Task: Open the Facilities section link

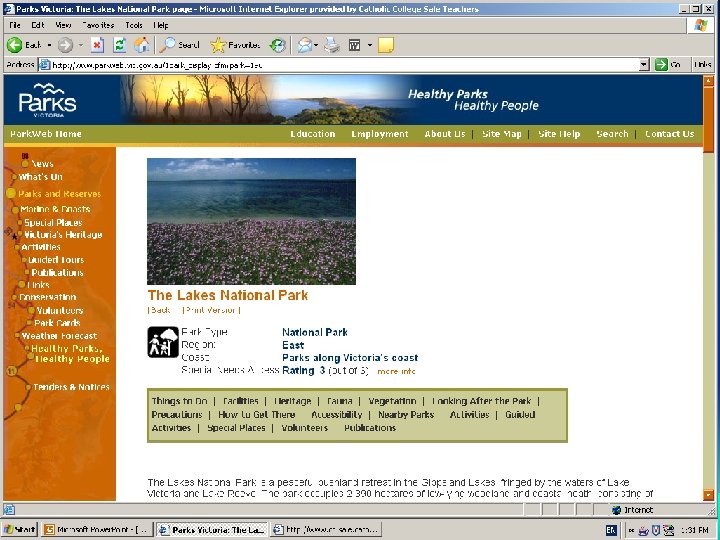Action: (x=241, y=401)
